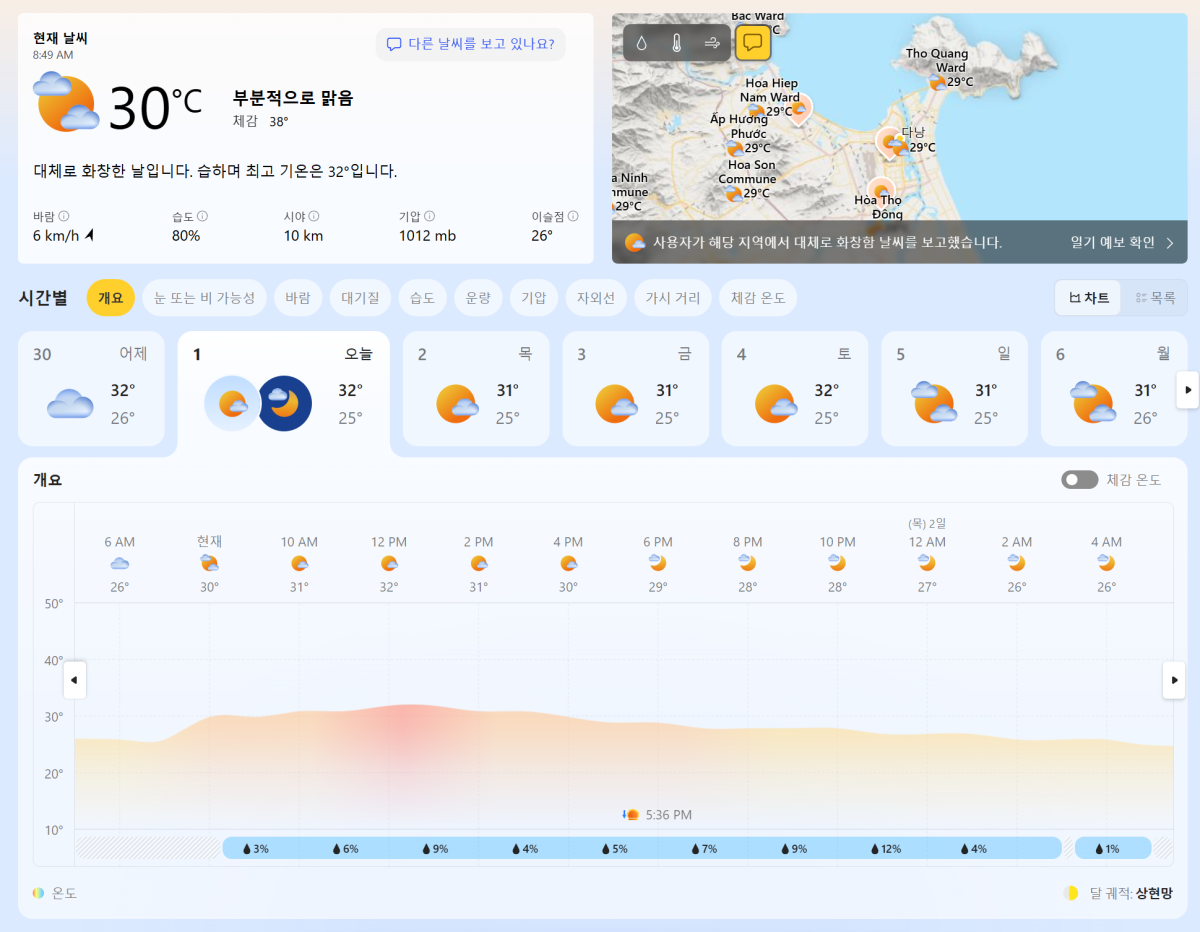Screen dimensions: 1200x932
Task: Select the 토 day 4 forecast card
Action: 794,389
